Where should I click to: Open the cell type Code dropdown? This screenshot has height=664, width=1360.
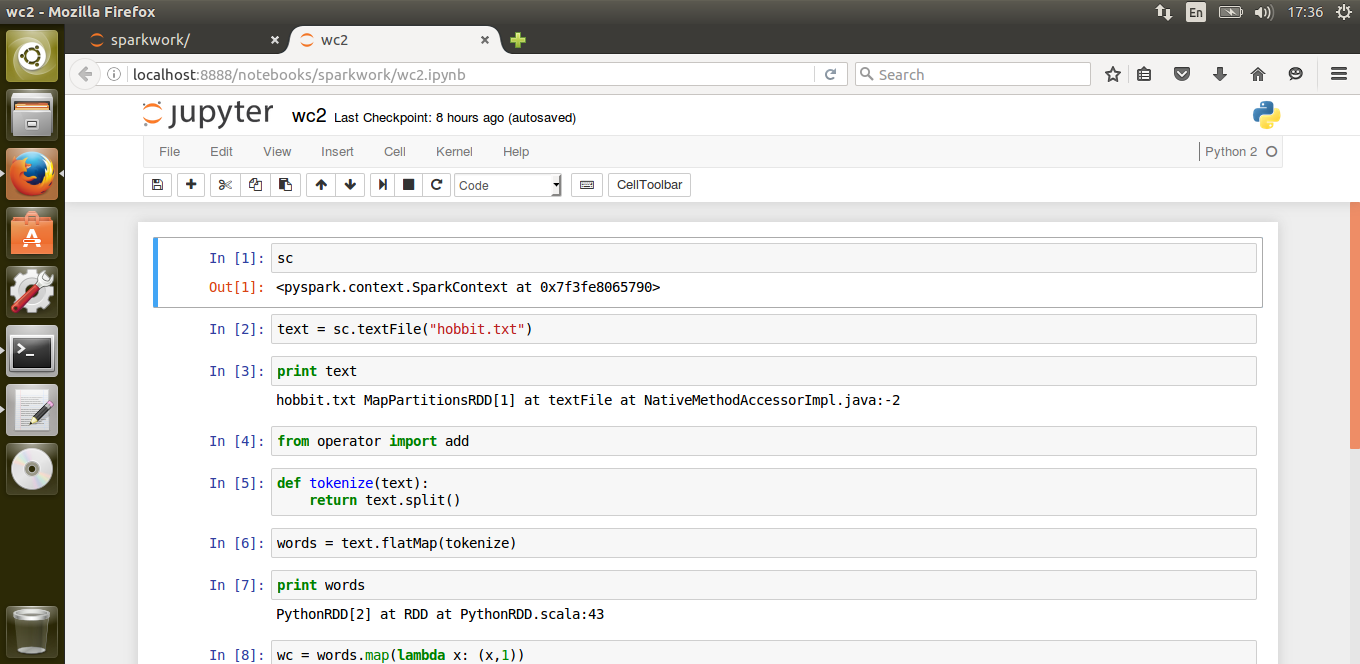(x=508, y=185)
